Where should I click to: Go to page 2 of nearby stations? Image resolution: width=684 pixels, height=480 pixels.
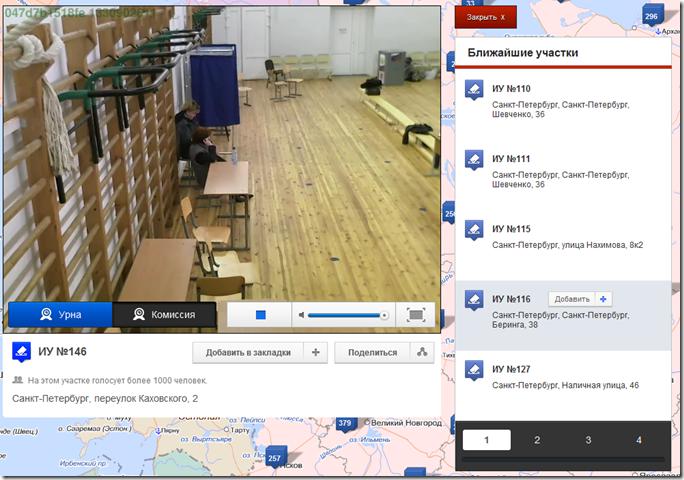point(537,440)
